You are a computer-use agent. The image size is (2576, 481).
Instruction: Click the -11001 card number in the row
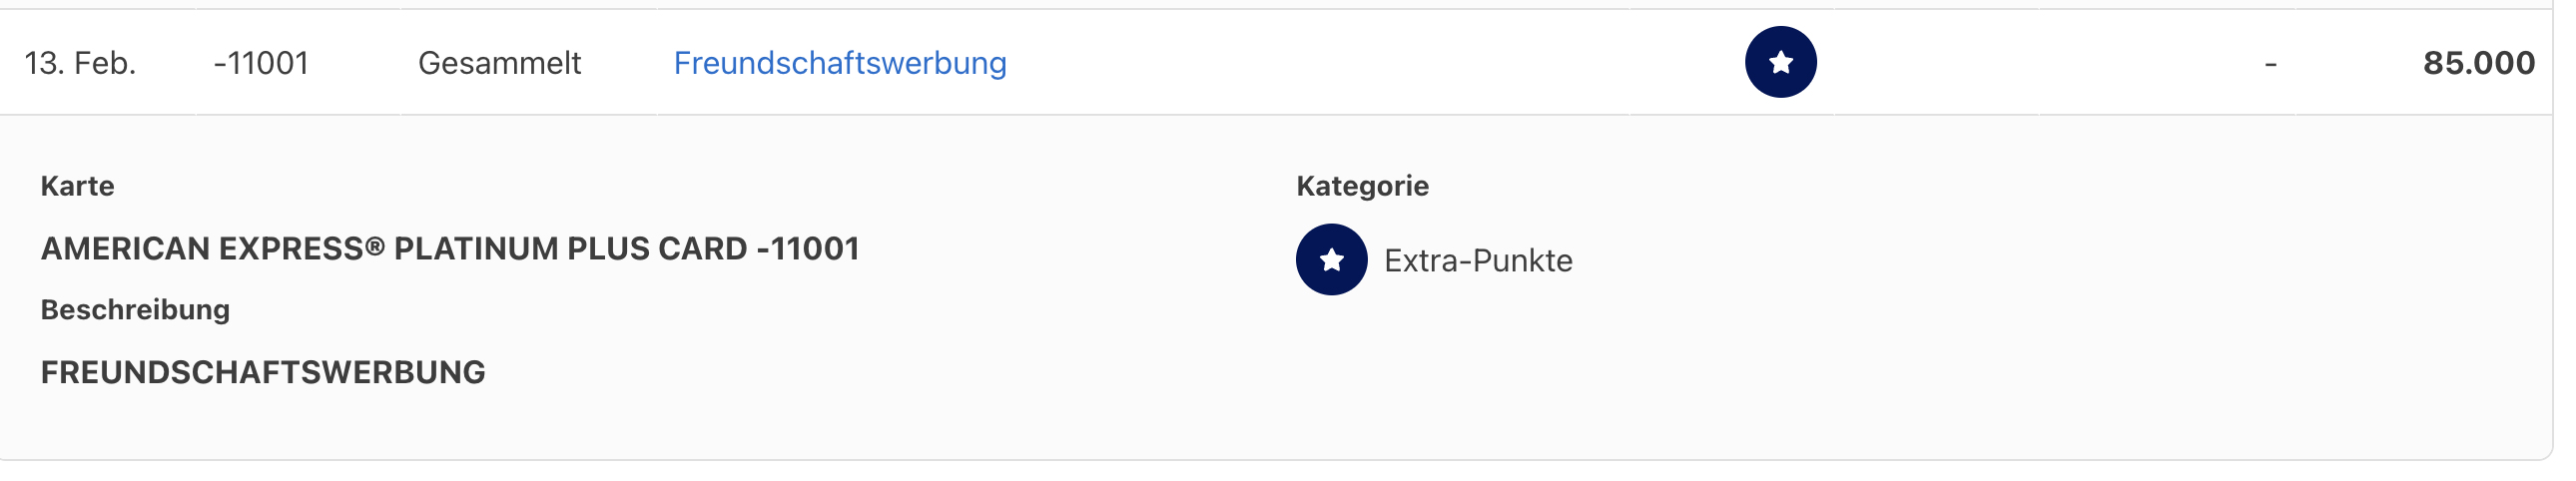(261, 63)
